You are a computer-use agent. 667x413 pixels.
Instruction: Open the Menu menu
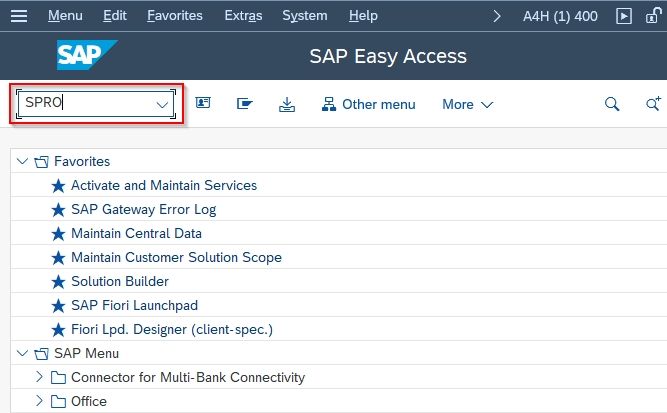pos(65,16)
